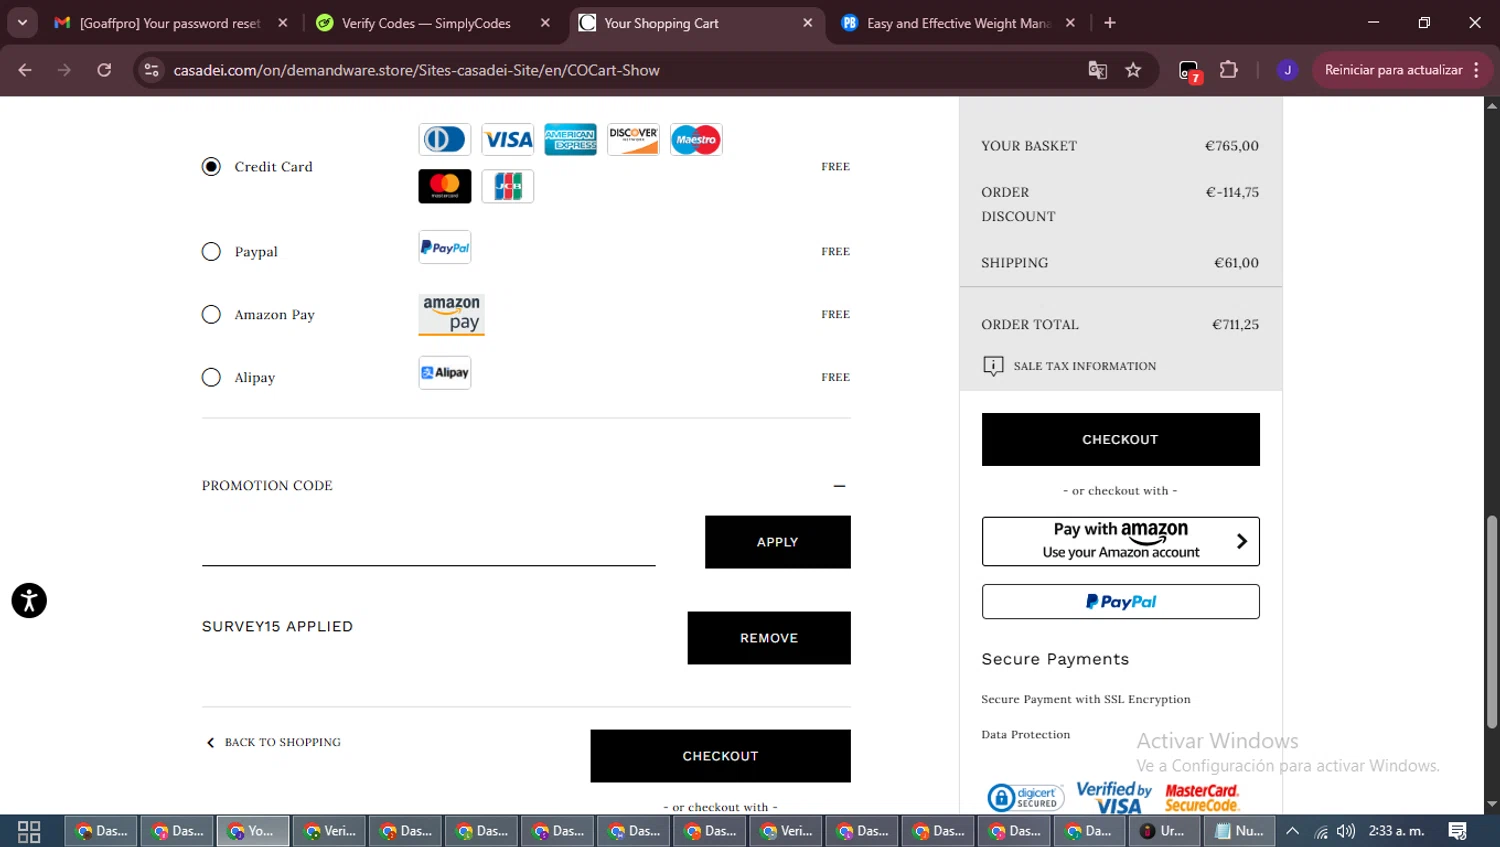Click the American Express card logo
This screenshot has height=847, width=1500.
[571, 139]
